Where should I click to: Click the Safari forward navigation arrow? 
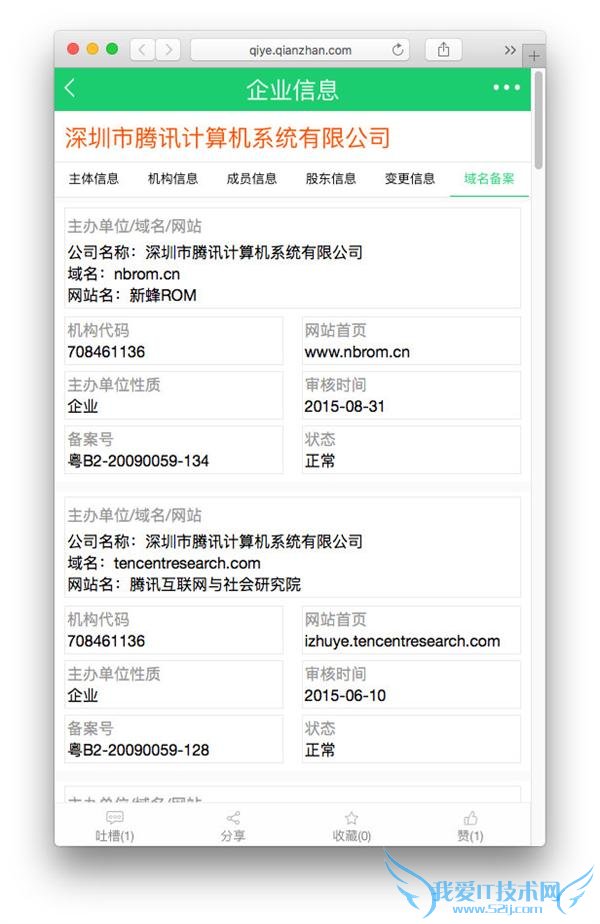click(x=168, y=50)
